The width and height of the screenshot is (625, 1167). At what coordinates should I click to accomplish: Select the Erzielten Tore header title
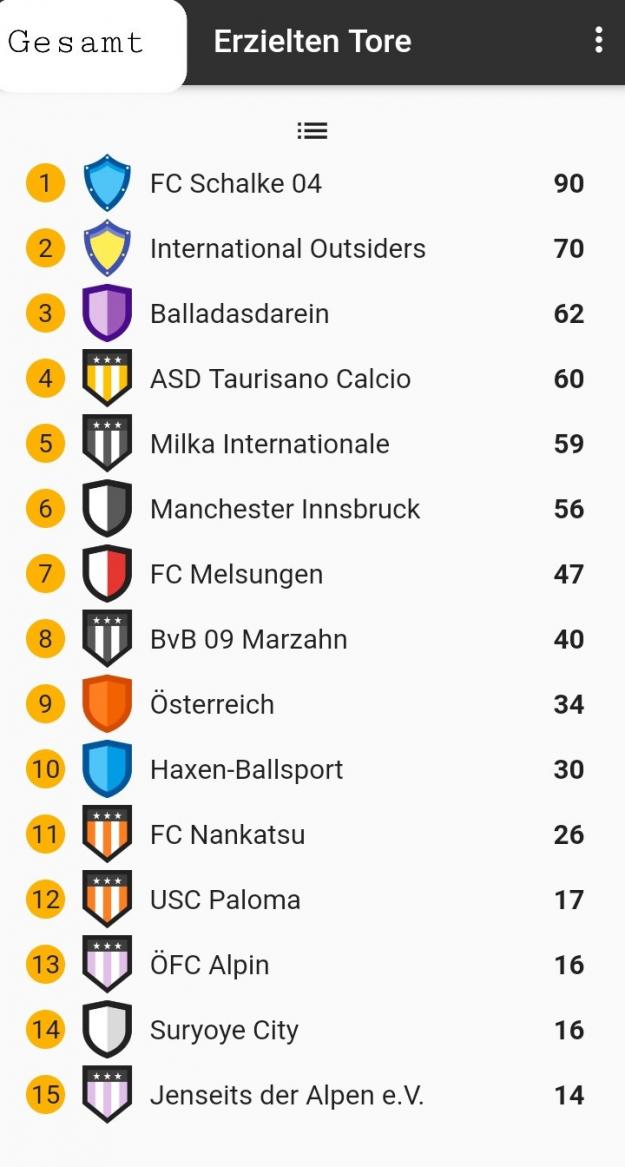[312, 41]
